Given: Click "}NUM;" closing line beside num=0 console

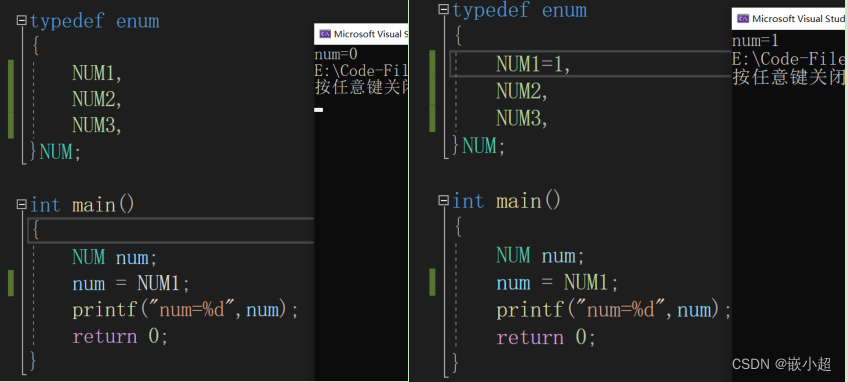Looking at the screenshot, I should pyautogui.click(x=55, y=152).
